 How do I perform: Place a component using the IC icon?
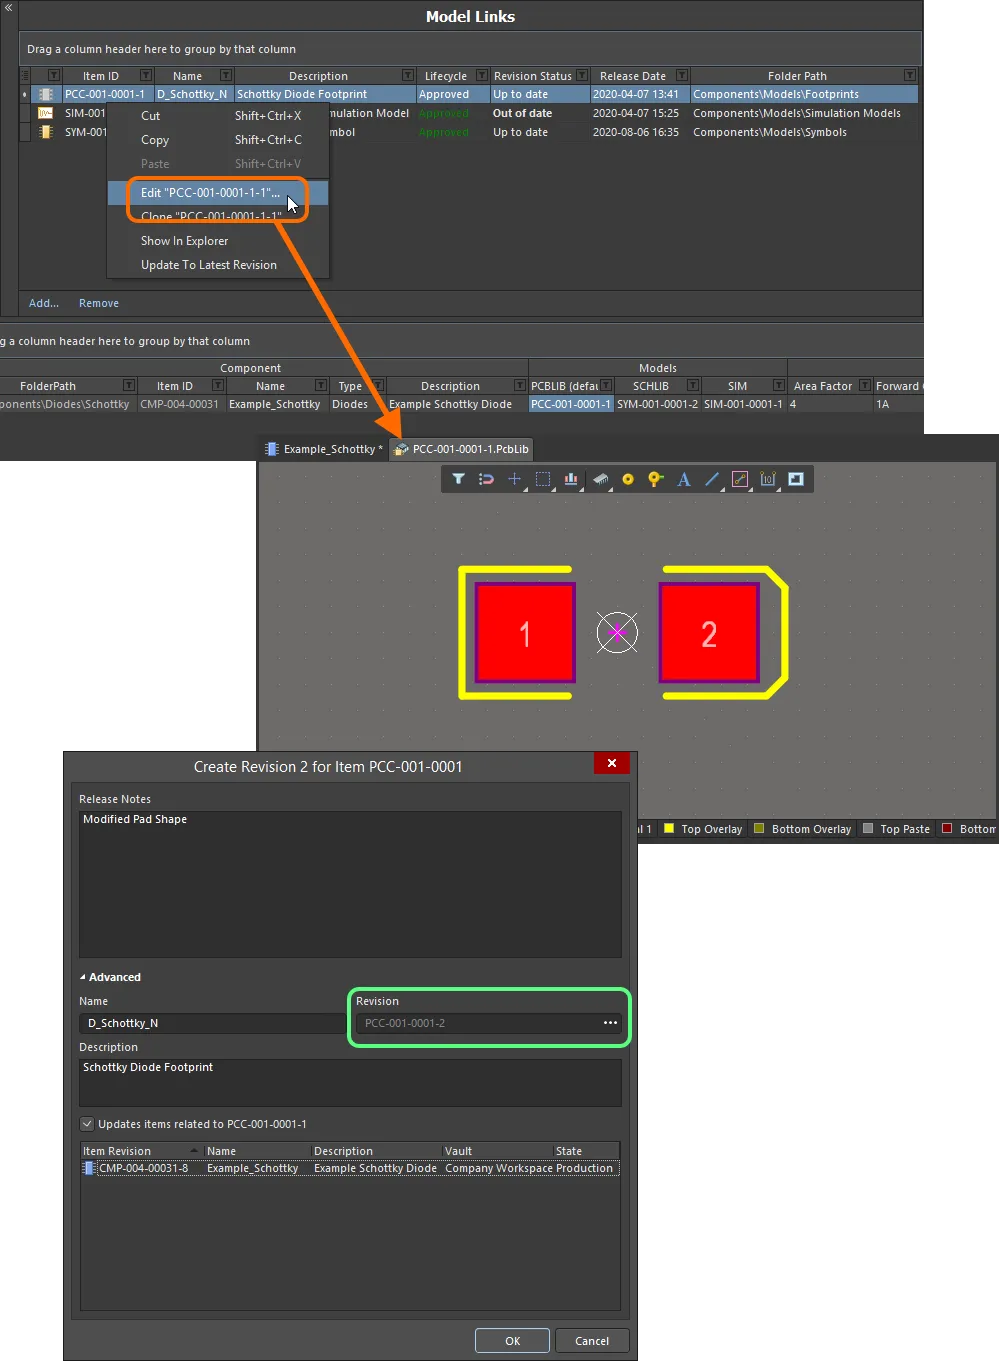(601, 479)
